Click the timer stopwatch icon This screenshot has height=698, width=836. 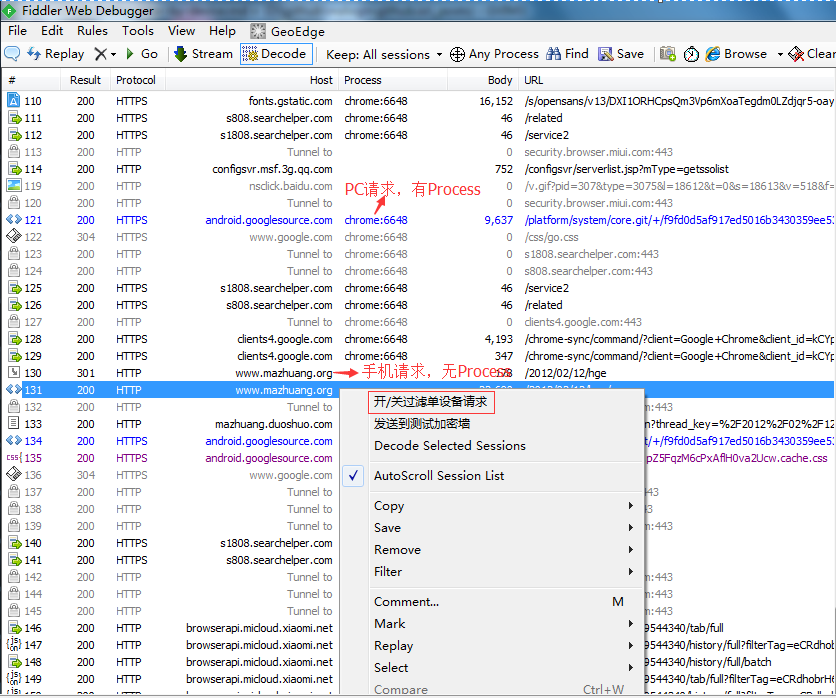click(691, 54)
